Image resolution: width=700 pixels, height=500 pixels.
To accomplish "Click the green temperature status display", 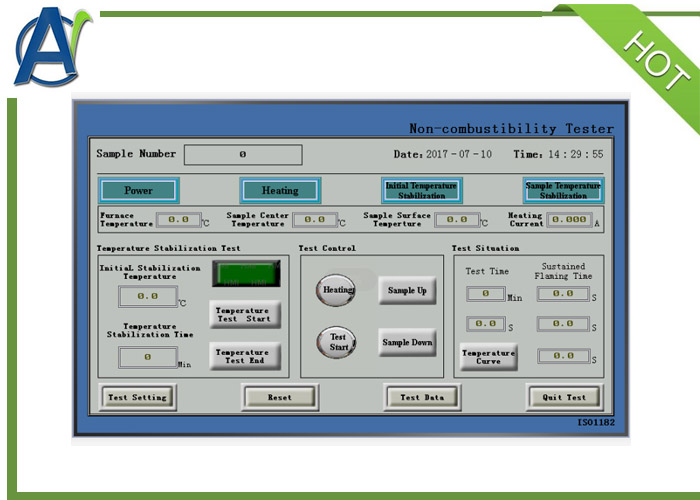I will [x=246, y=274].
